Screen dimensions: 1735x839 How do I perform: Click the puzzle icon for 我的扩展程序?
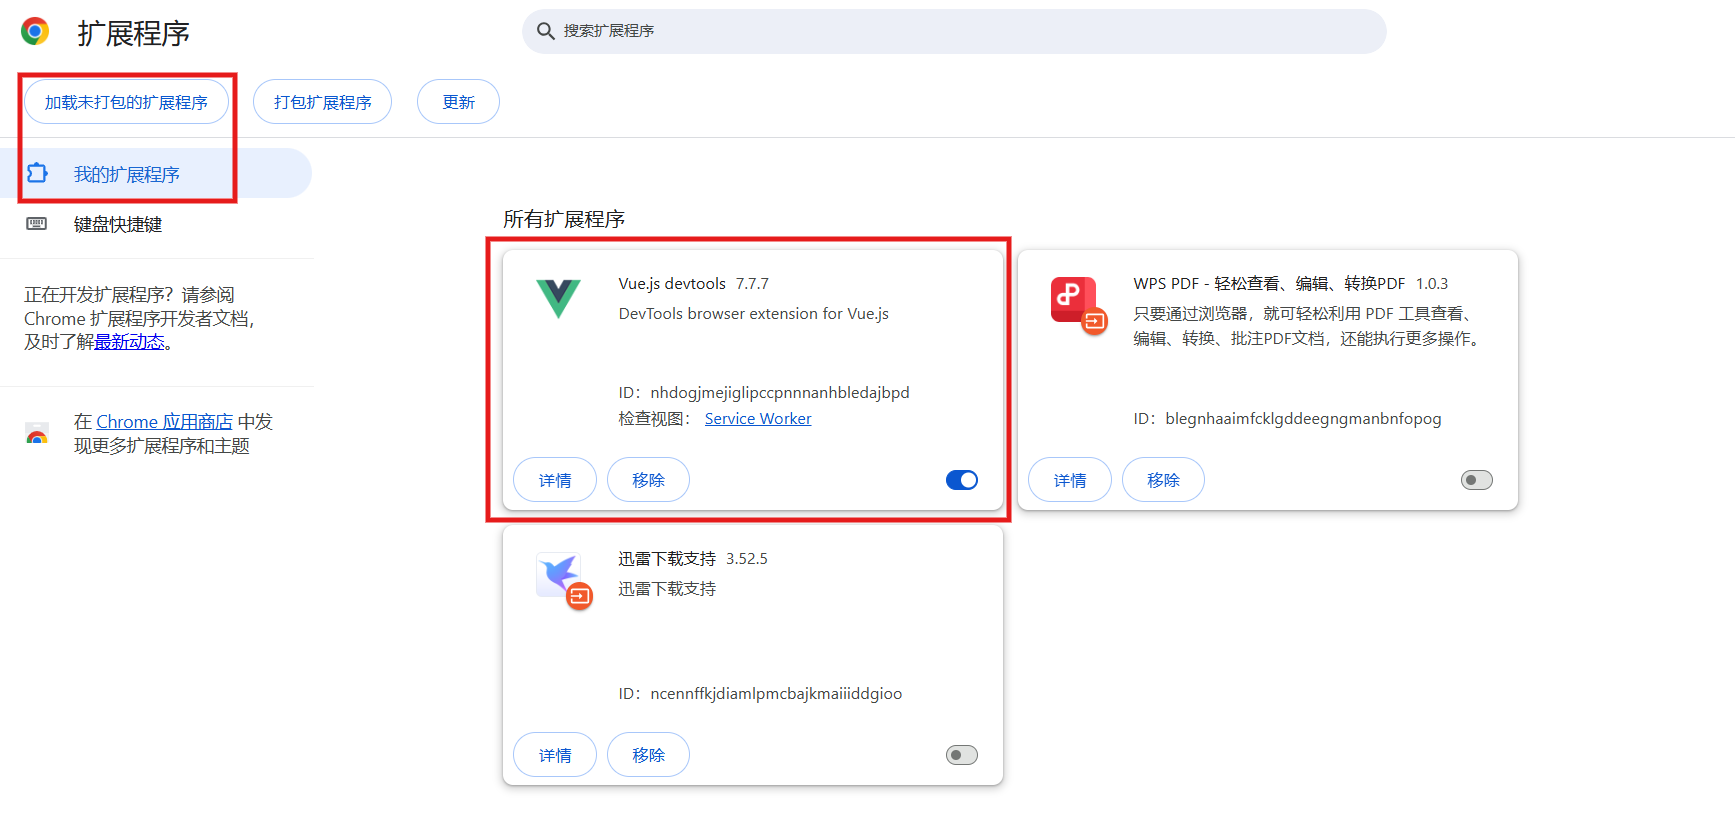tap(37, 173)
